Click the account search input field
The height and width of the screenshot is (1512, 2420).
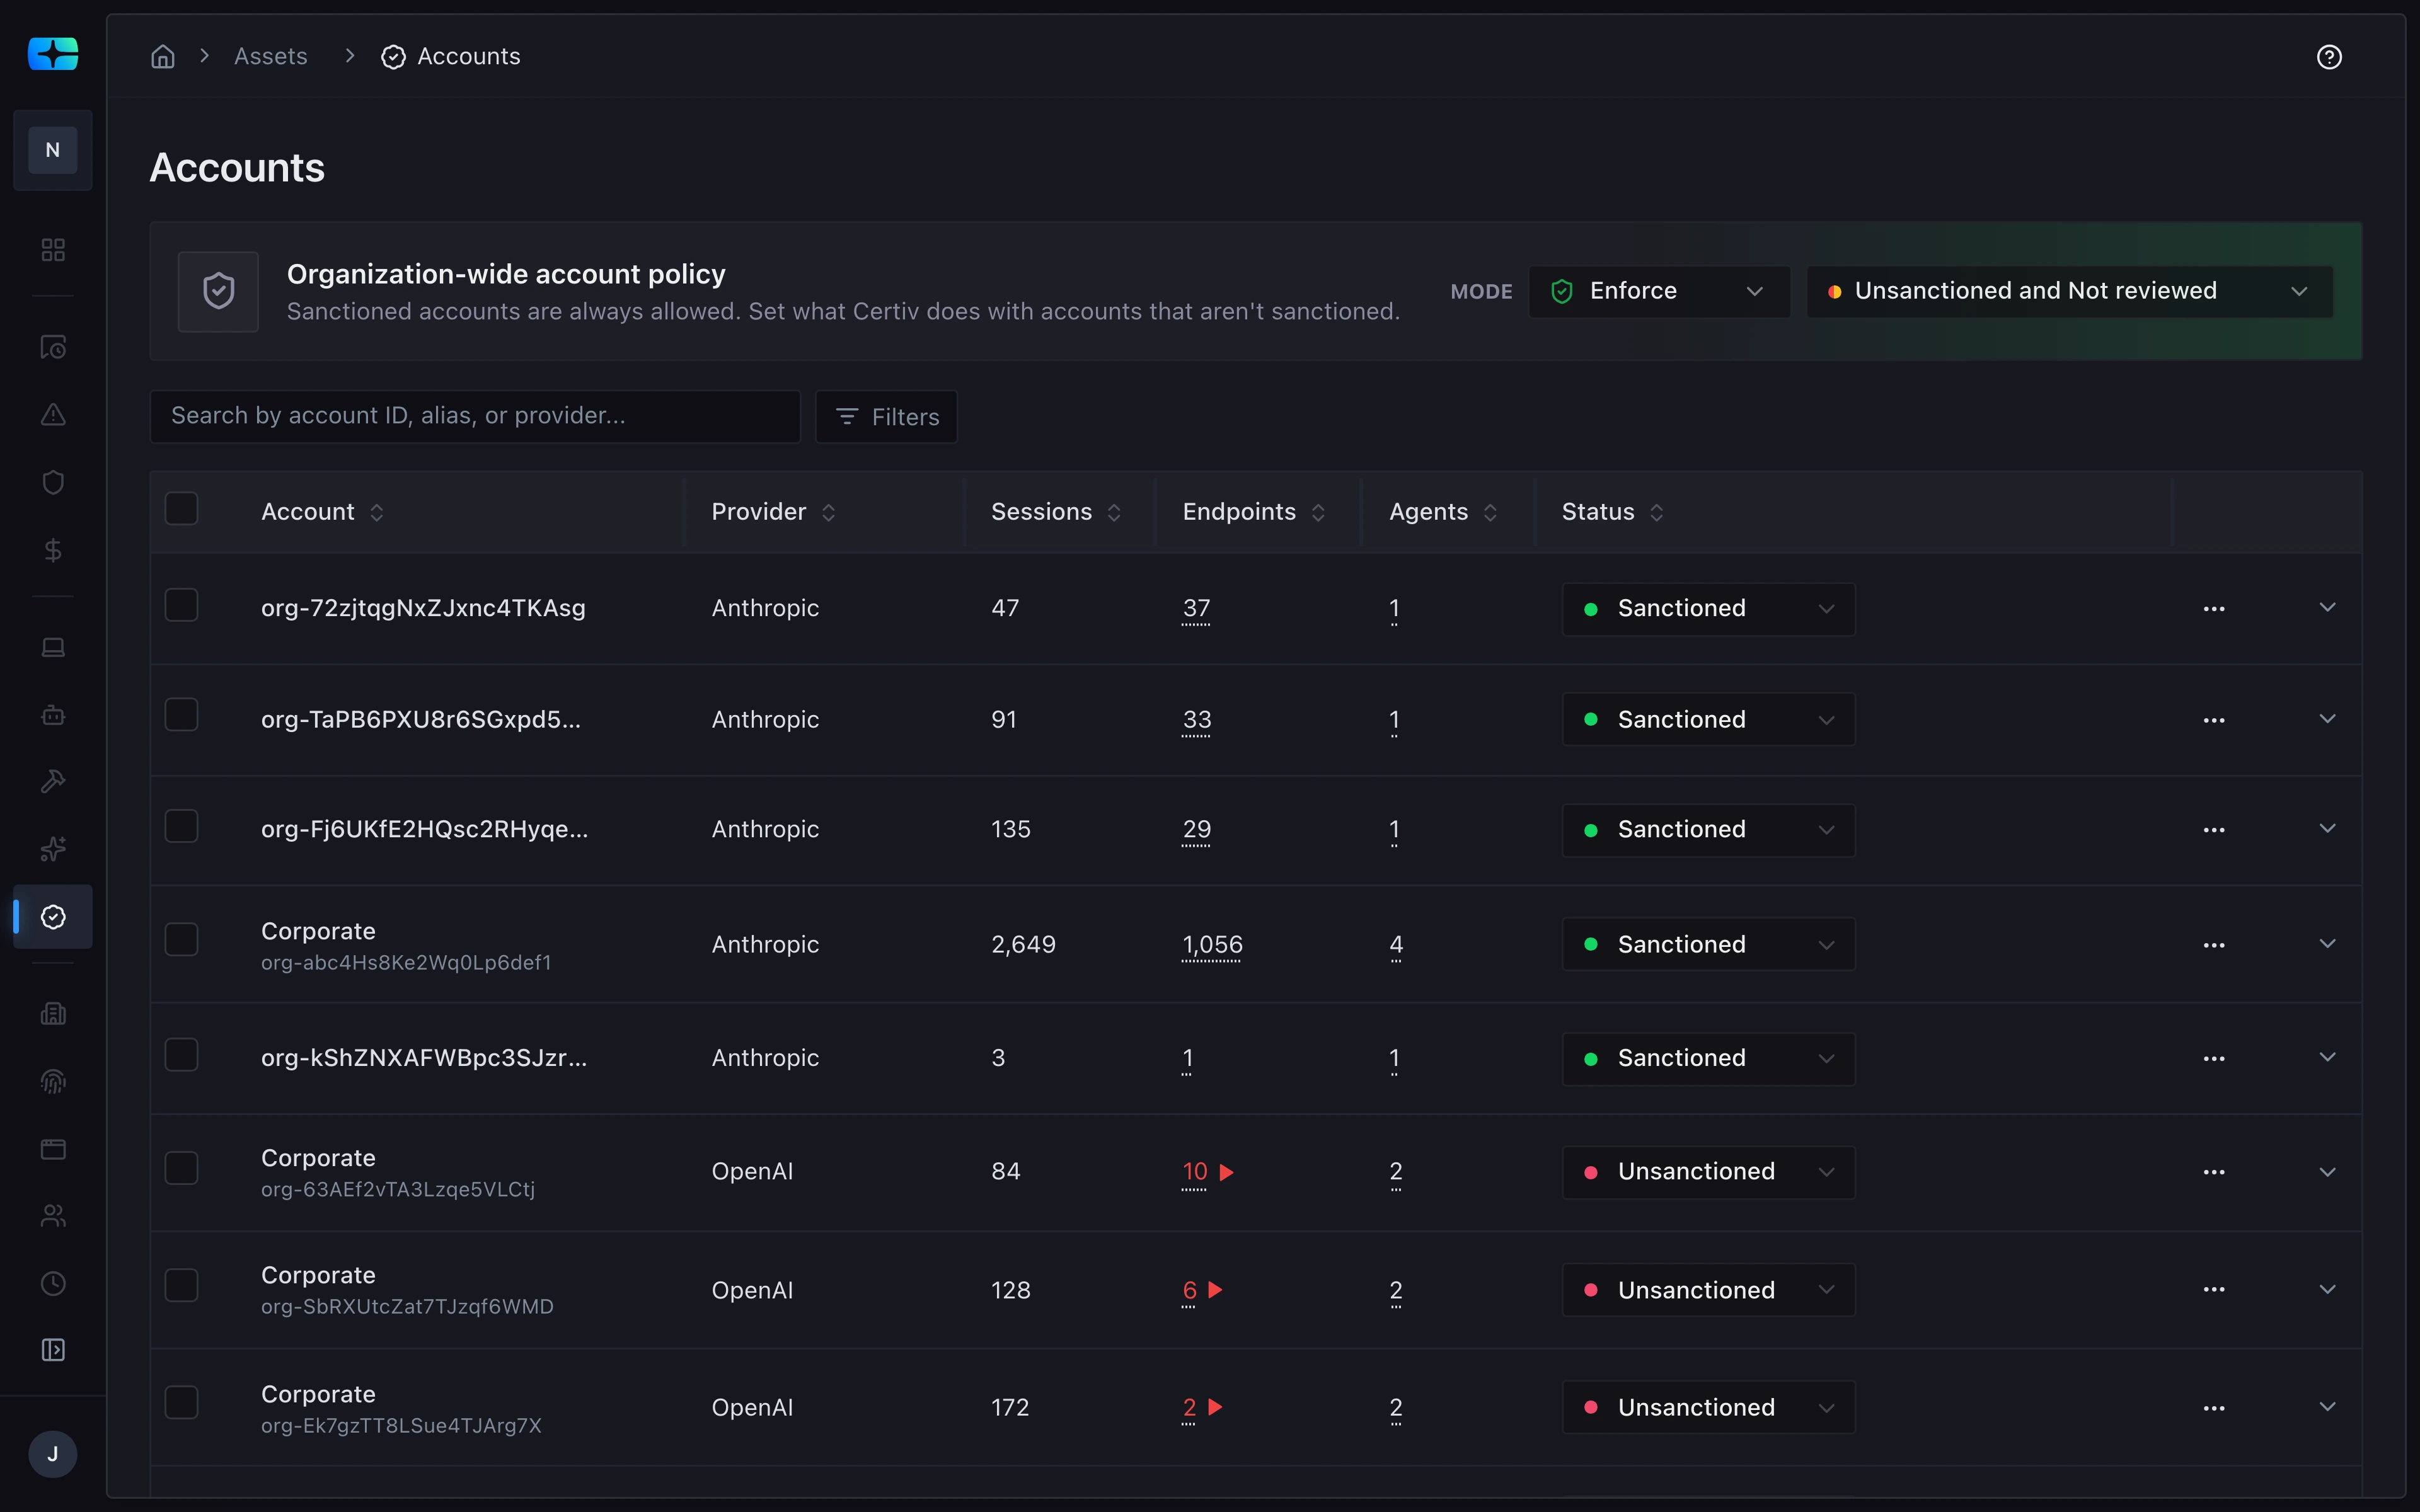[475, 416]
